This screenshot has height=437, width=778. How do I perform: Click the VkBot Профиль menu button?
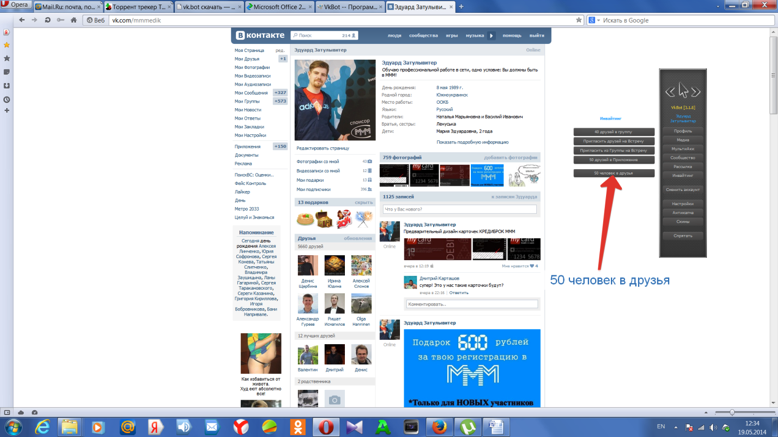click(683, 131)
